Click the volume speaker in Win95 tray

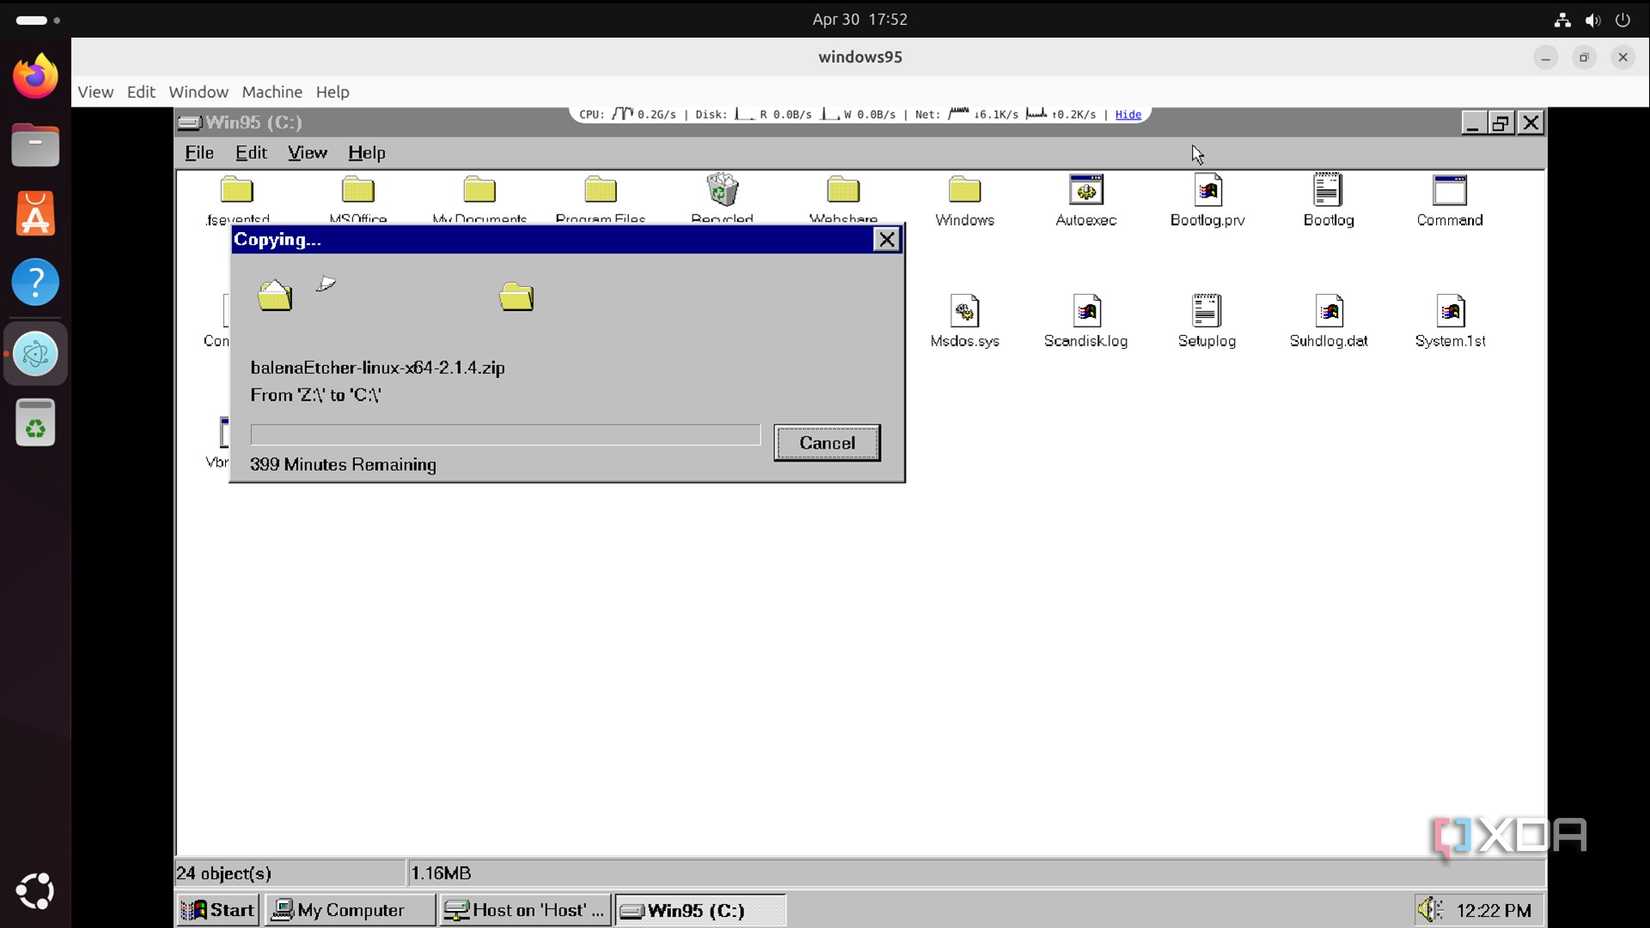pyautogui.click(x=1429, y=909)
